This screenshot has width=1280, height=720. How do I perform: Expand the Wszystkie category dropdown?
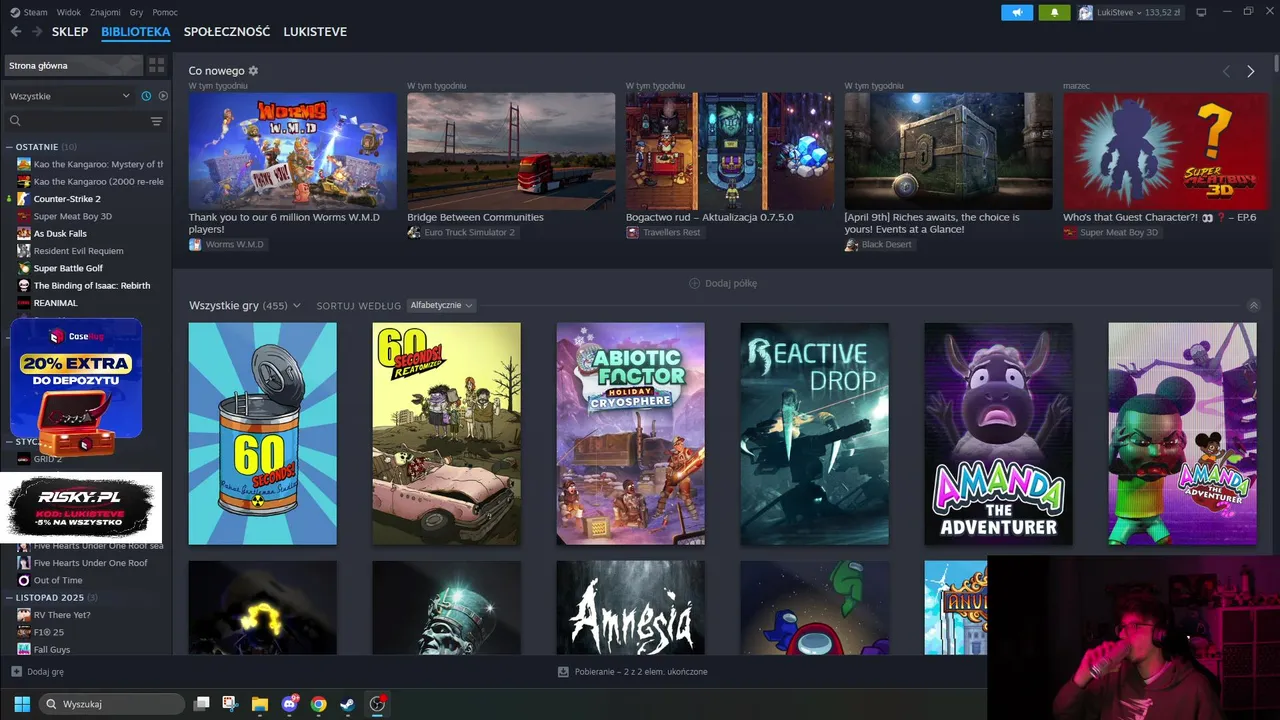(70, 96)
